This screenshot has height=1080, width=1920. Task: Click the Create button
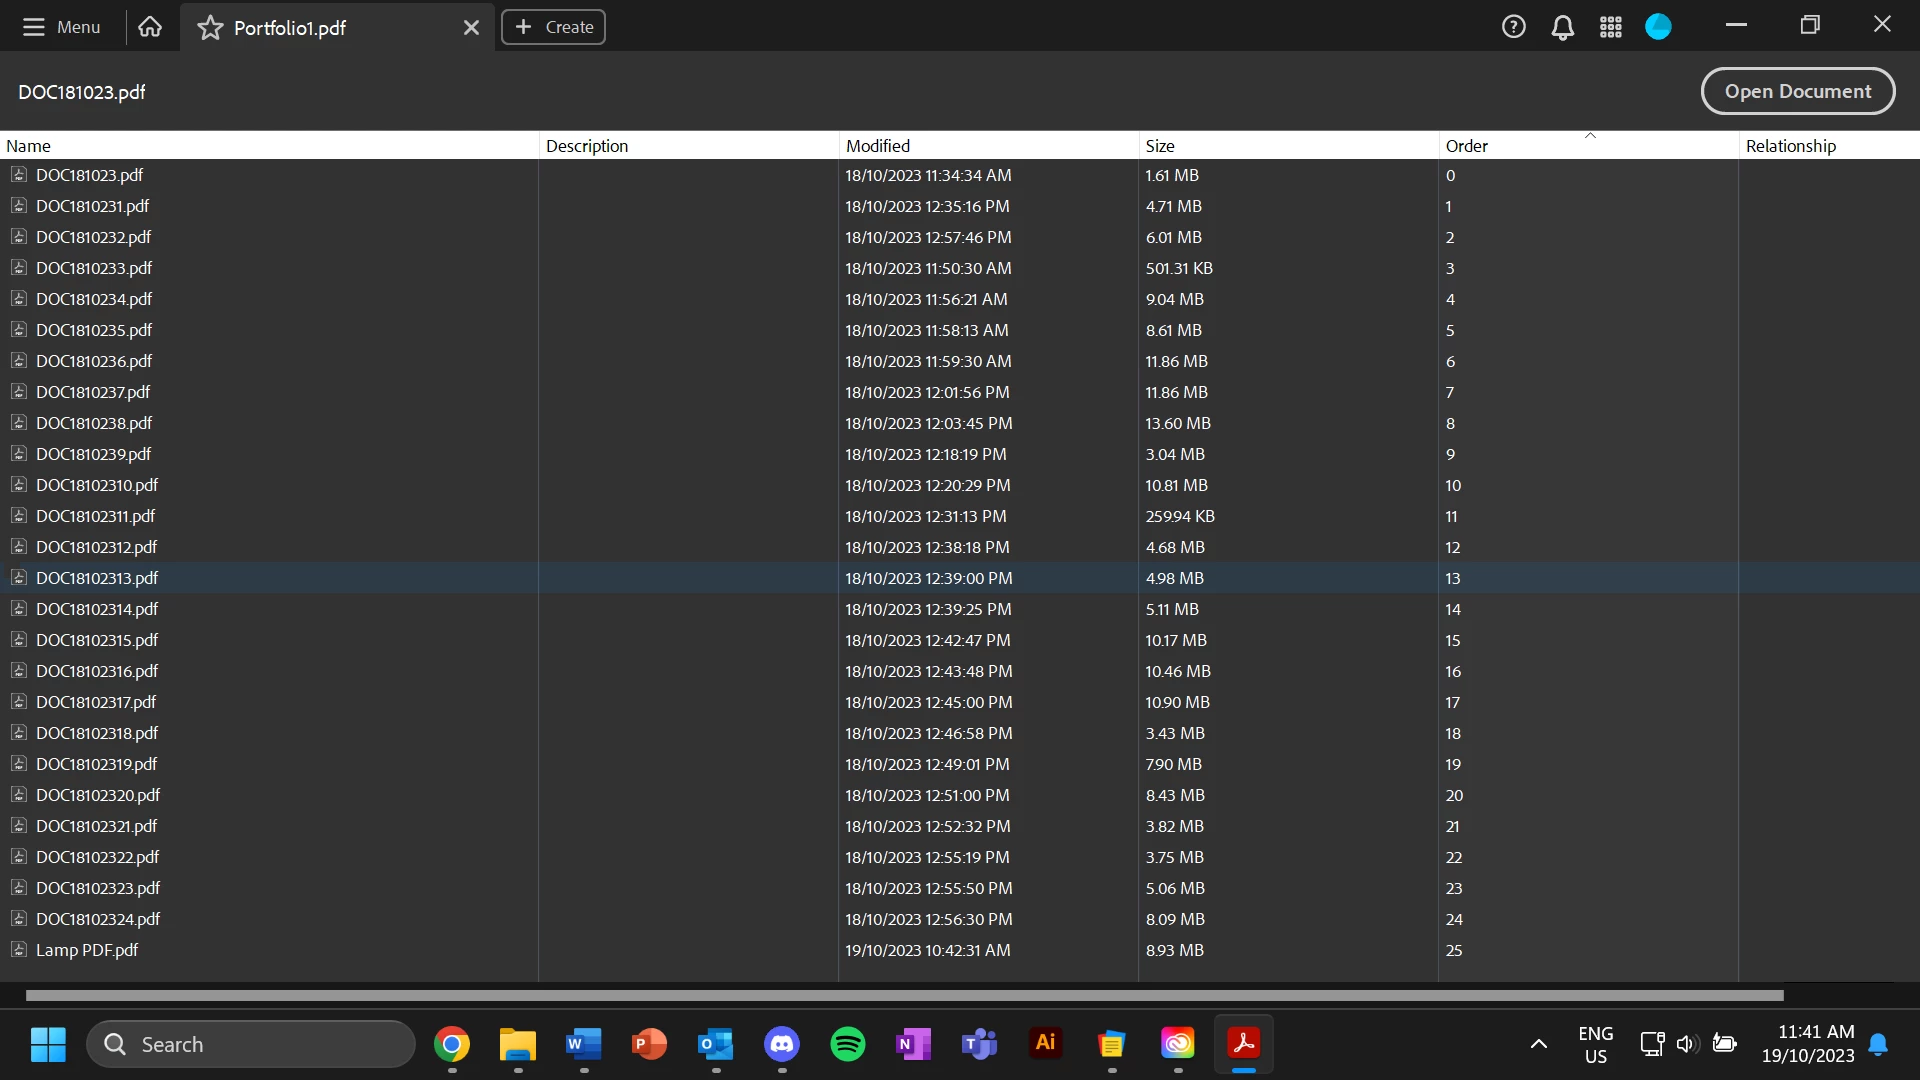tap(553, 27)
